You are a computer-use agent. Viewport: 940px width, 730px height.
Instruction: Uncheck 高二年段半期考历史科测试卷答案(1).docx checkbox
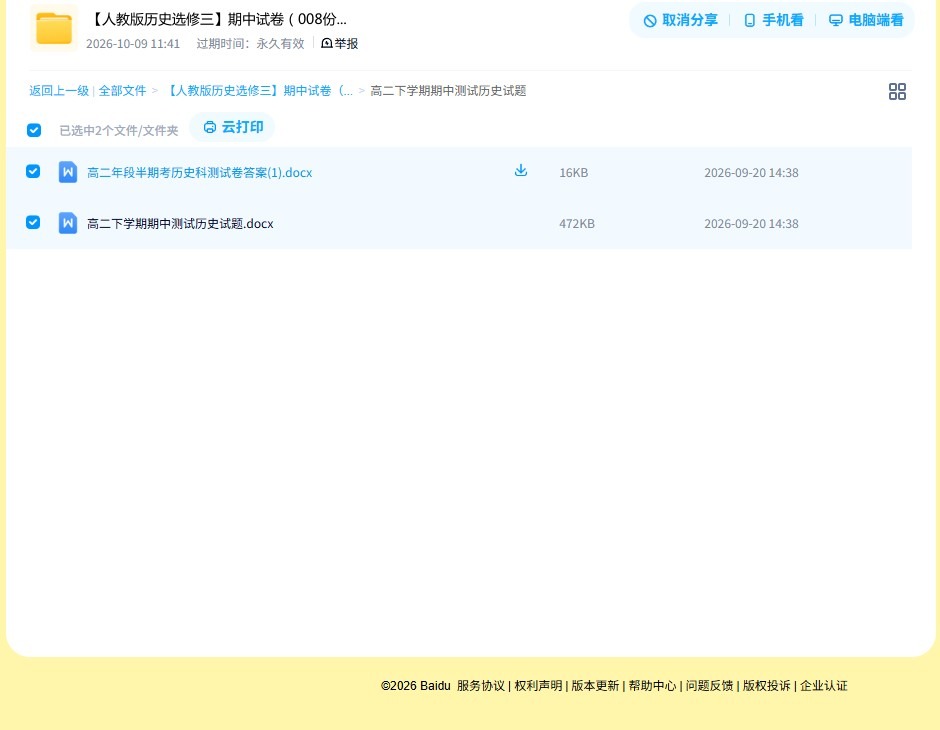33,171
